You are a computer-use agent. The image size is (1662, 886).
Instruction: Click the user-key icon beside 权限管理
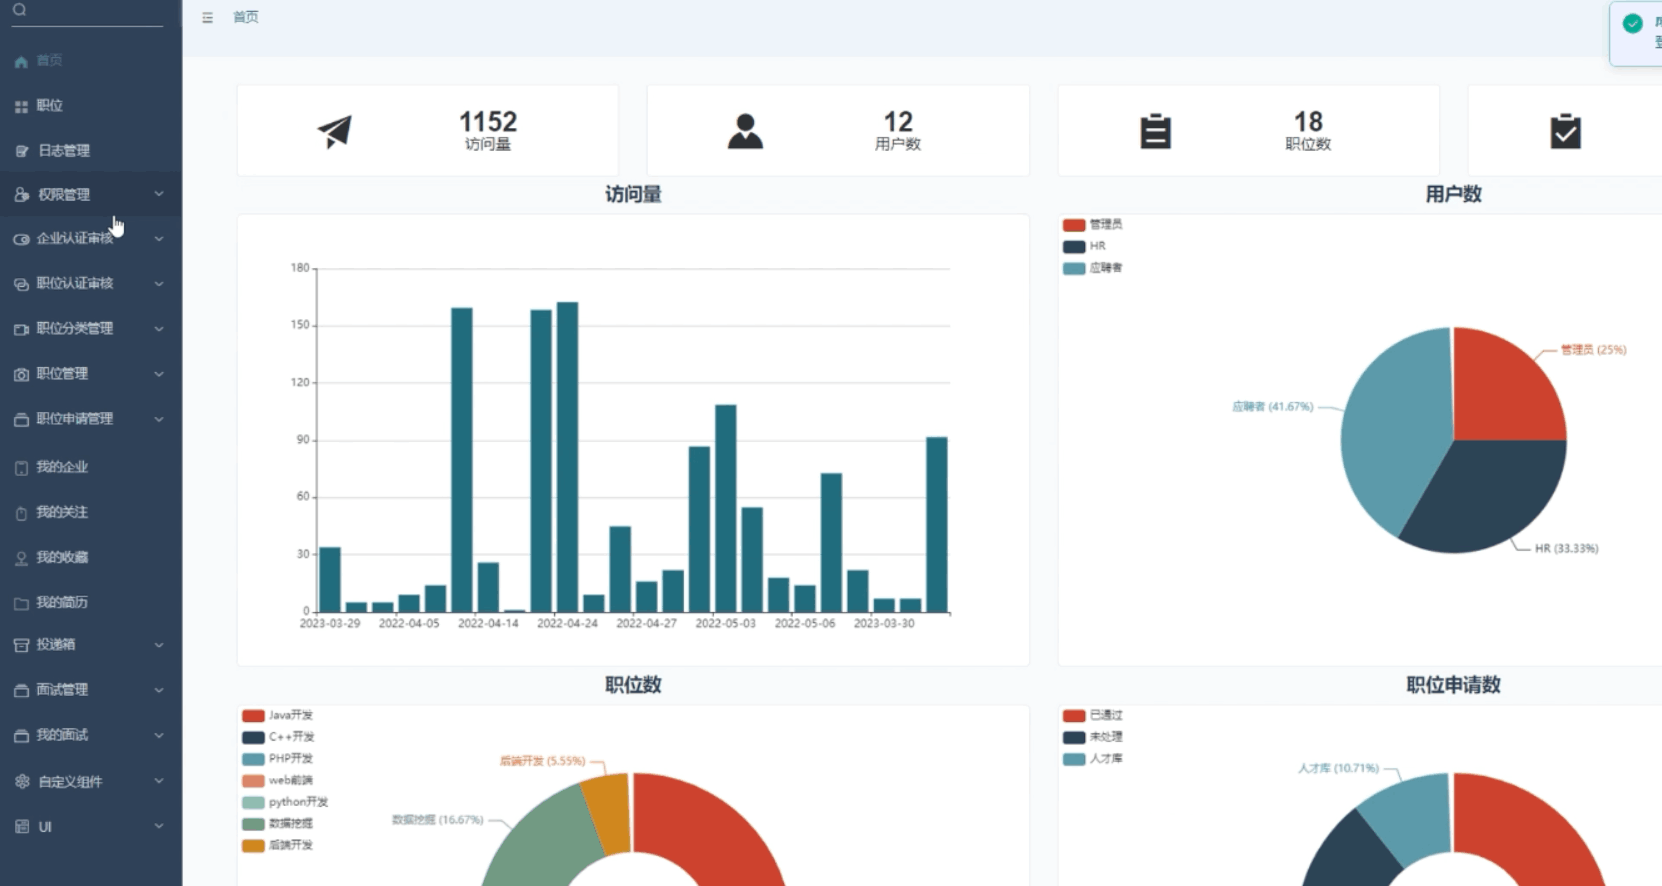point(21,195)
